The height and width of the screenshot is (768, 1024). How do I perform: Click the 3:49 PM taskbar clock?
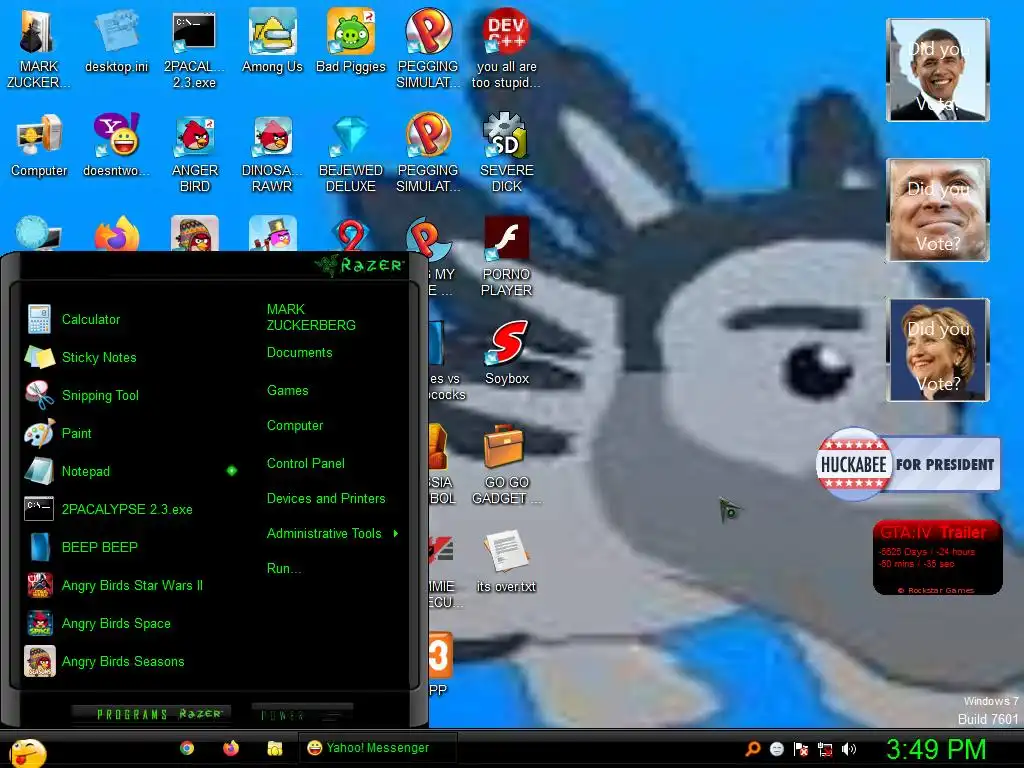(x=936, y=750)
